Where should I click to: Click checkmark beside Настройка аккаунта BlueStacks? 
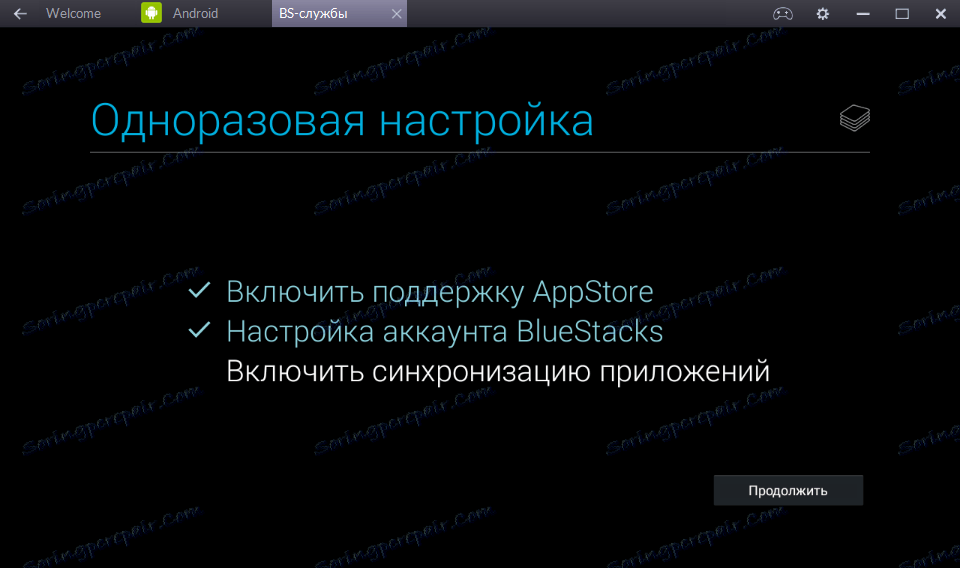(x=200, y=330)
